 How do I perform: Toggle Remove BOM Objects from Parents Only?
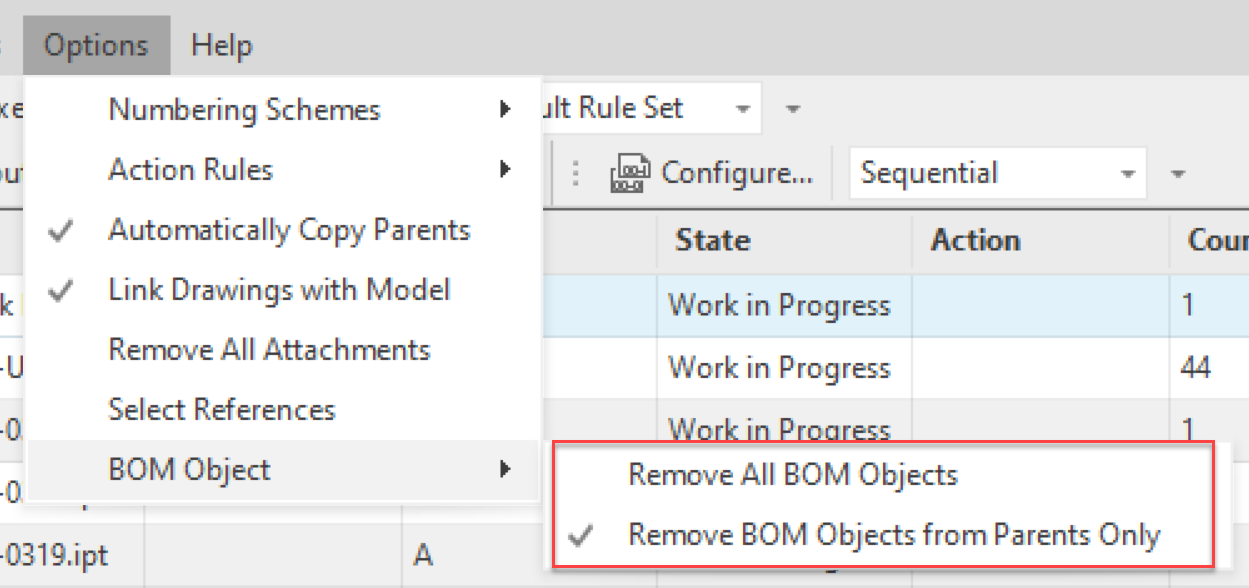tap(893, 535)
